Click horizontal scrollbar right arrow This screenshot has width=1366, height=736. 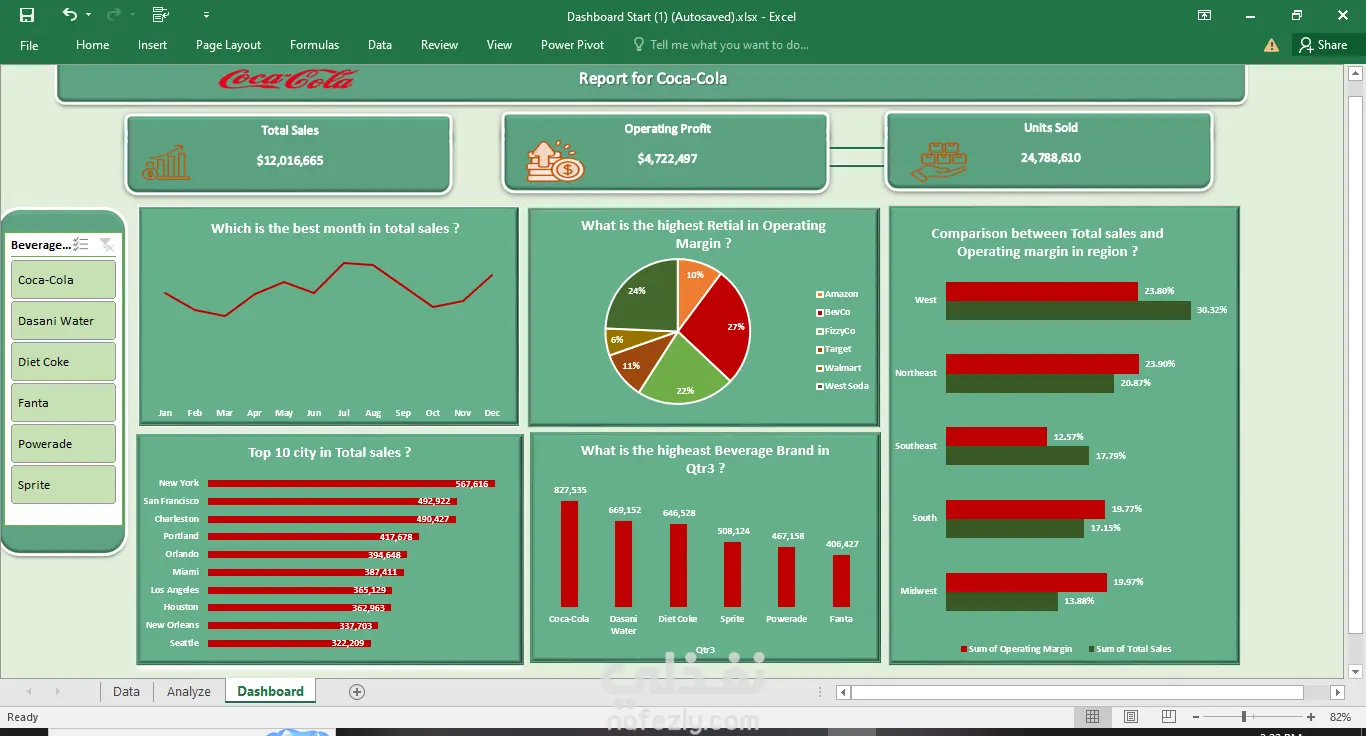[1338, 692]
